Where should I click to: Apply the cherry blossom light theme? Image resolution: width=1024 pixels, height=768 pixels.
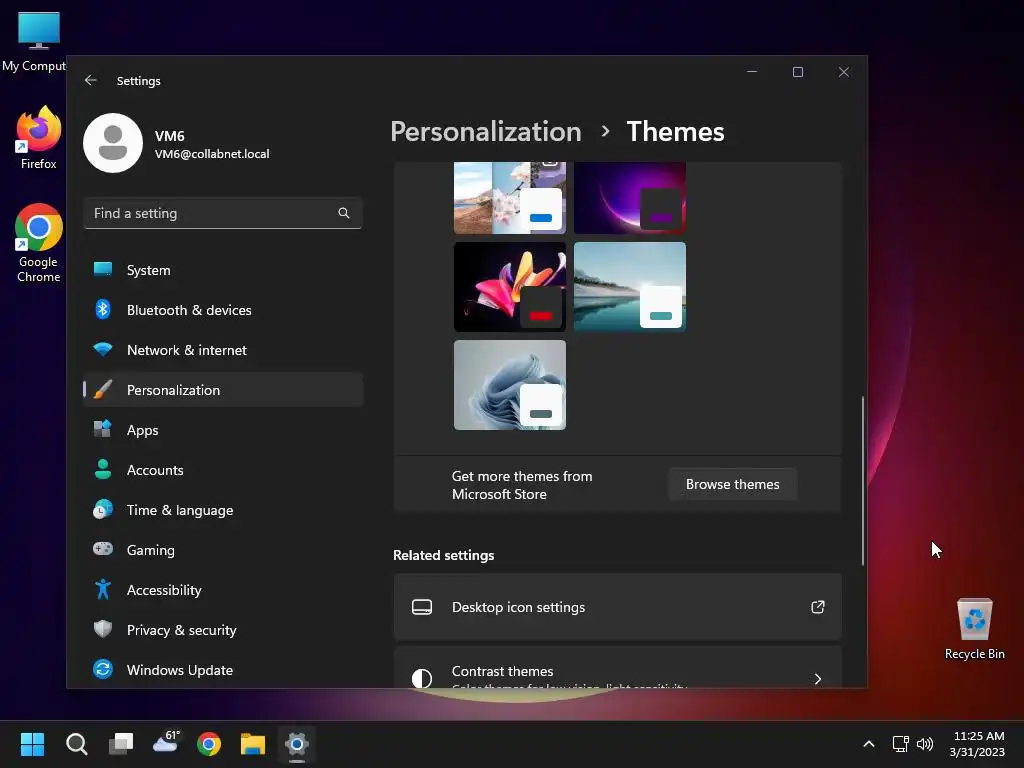point(510,198)
